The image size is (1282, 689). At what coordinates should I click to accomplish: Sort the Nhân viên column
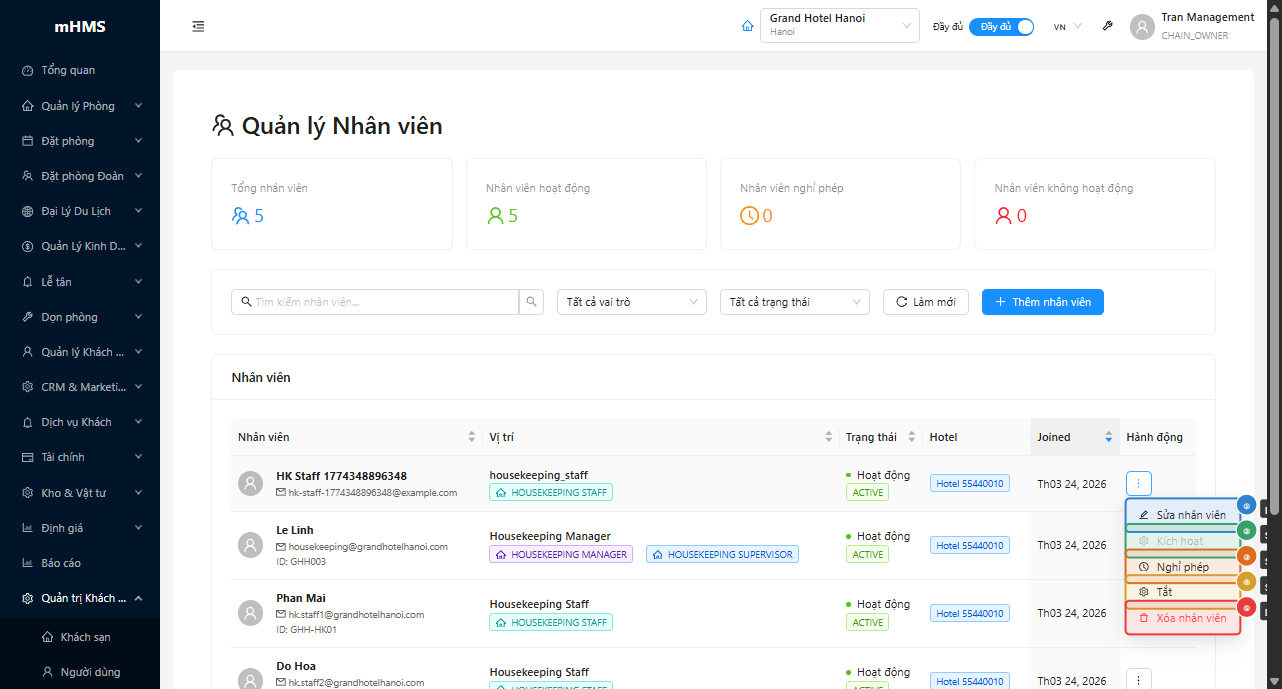tap(472, 437)
